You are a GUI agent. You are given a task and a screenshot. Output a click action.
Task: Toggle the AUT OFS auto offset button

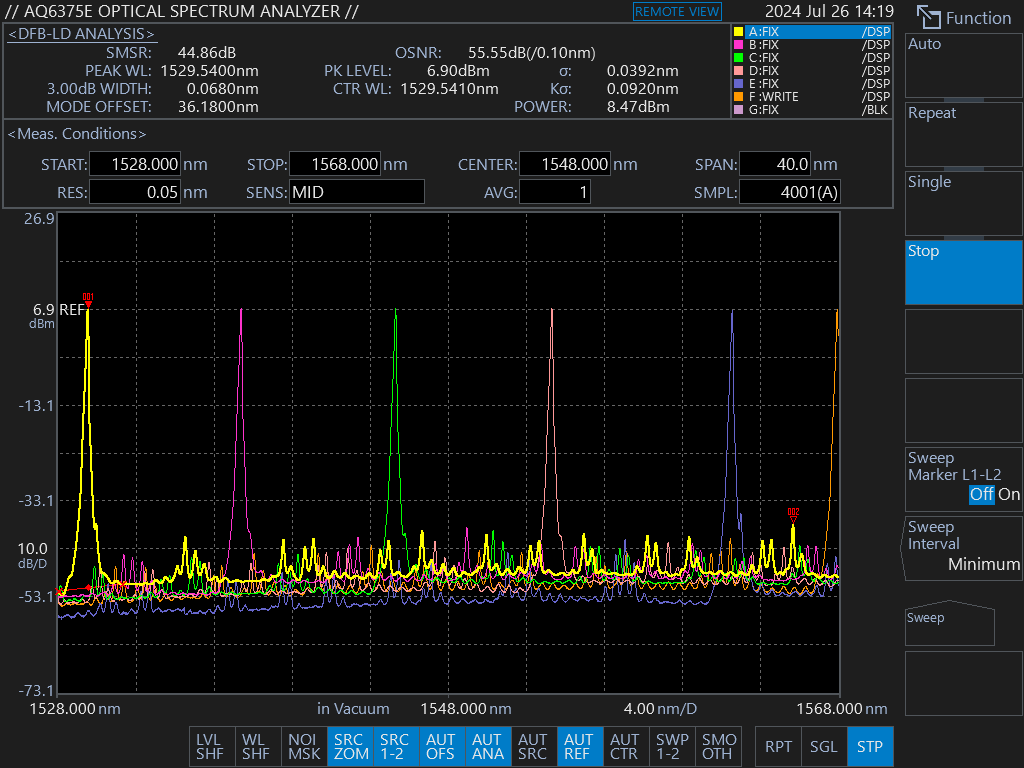pos(441,747)
